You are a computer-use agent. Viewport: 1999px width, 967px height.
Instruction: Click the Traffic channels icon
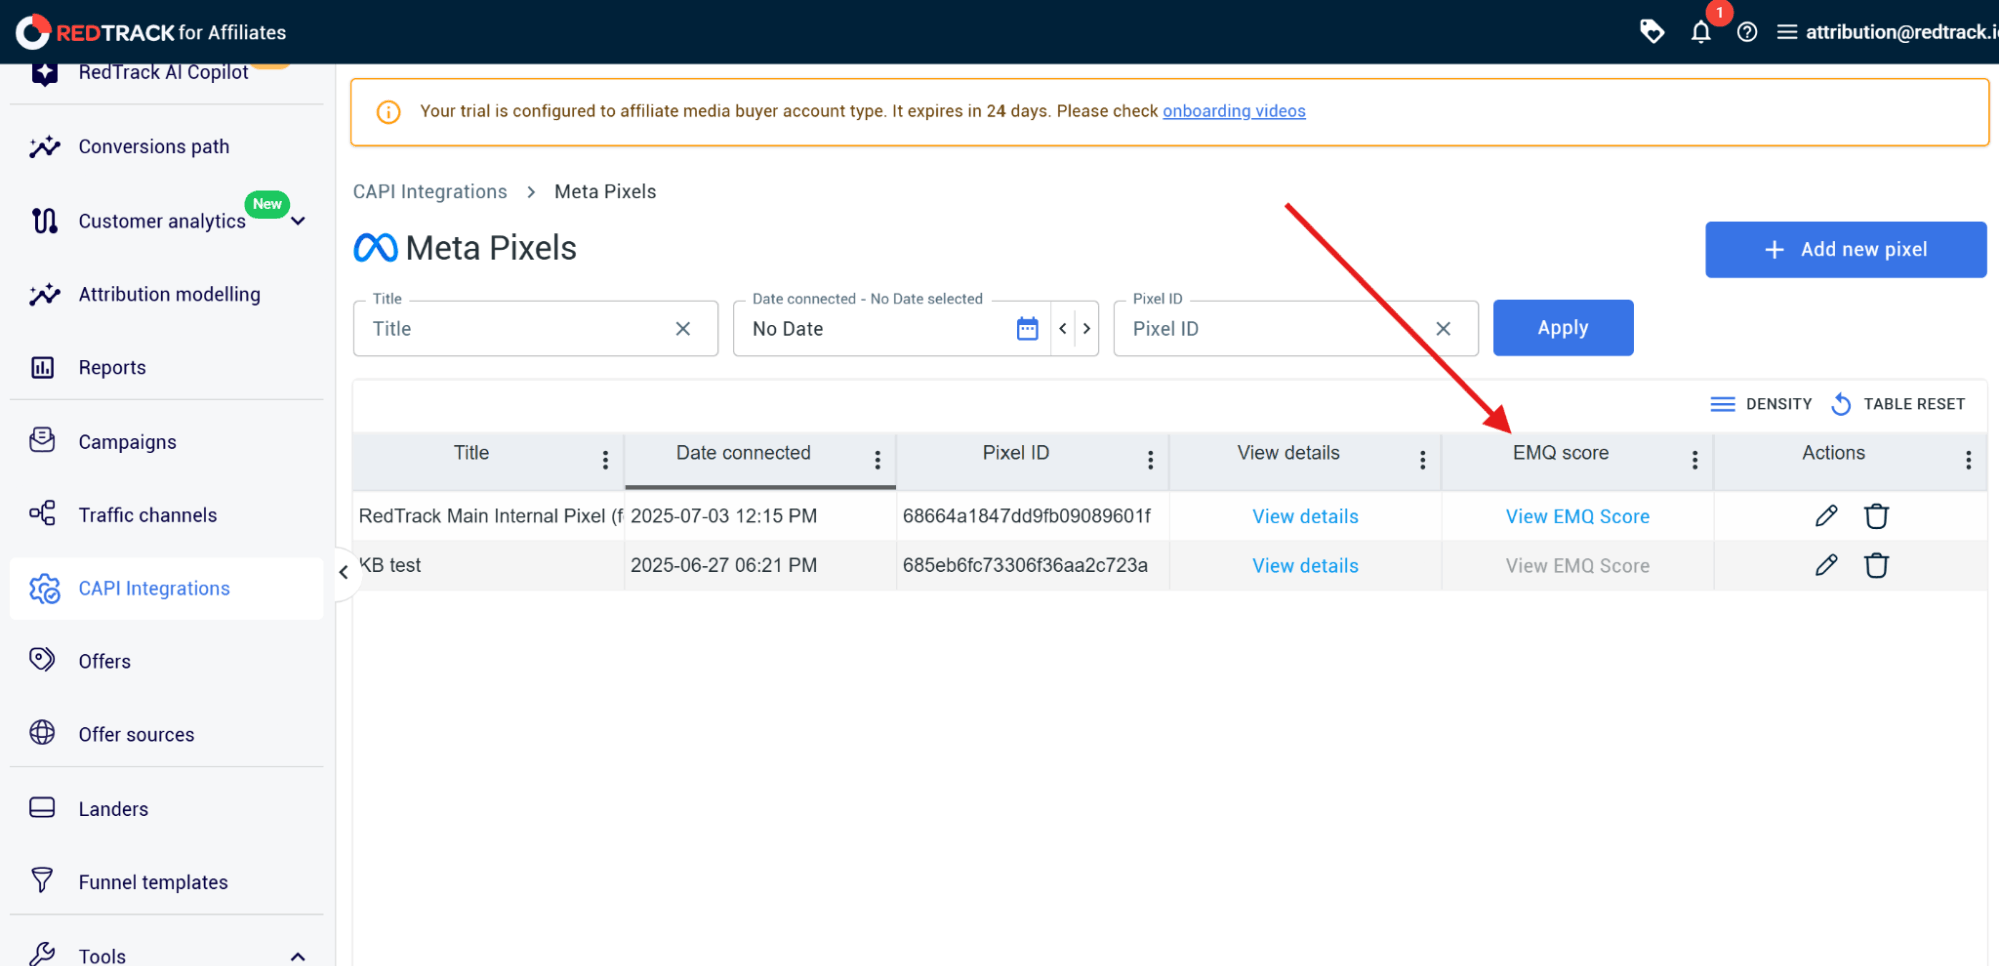tap(43, 514)
